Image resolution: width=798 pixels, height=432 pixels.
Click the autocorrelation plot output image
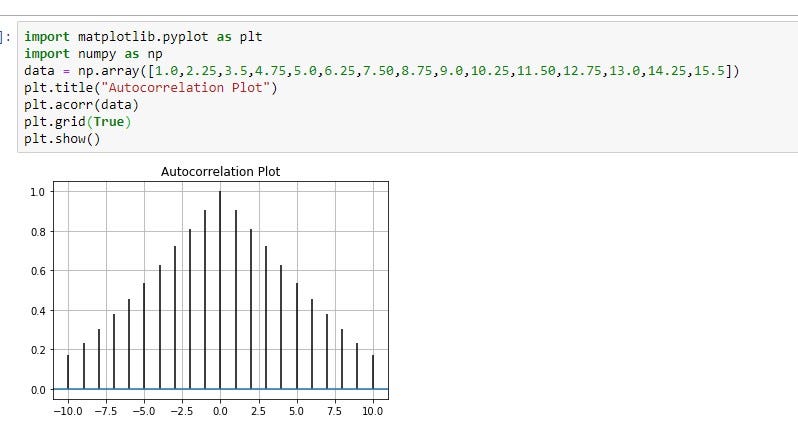[210, 292]
